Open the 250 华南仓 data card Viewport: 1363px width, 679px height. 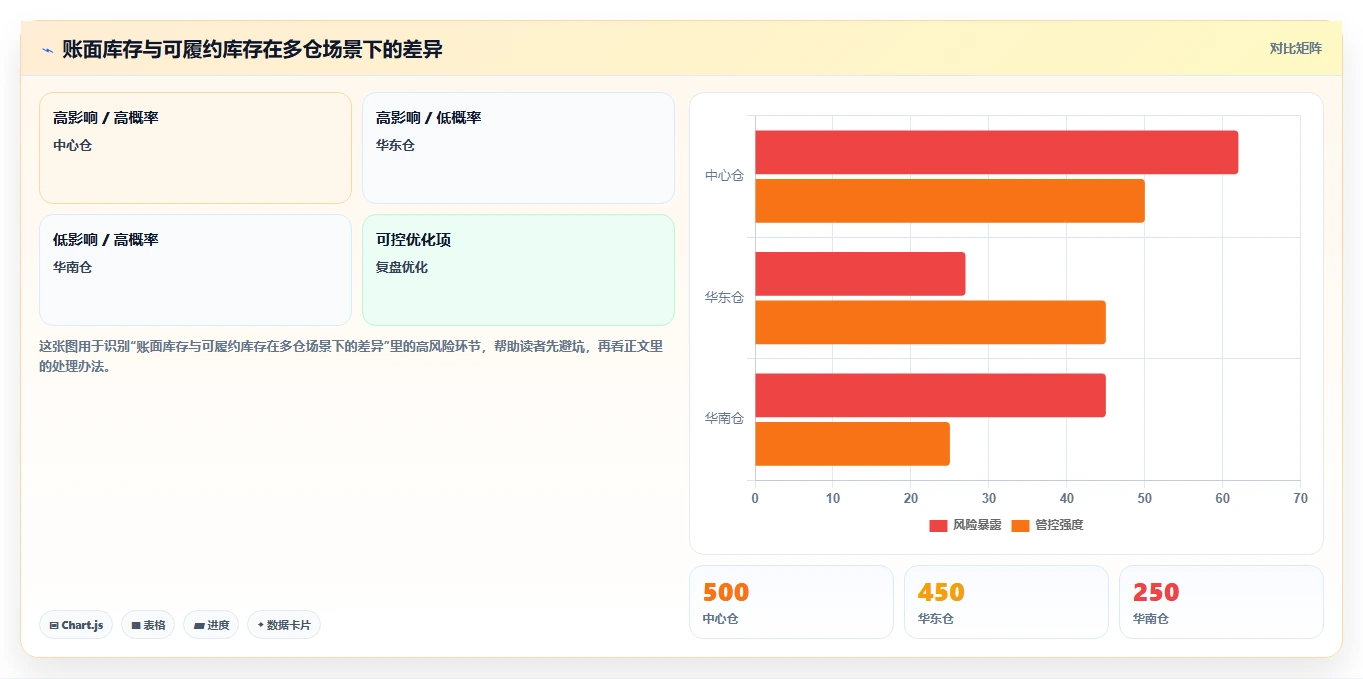click(1221, 602)
